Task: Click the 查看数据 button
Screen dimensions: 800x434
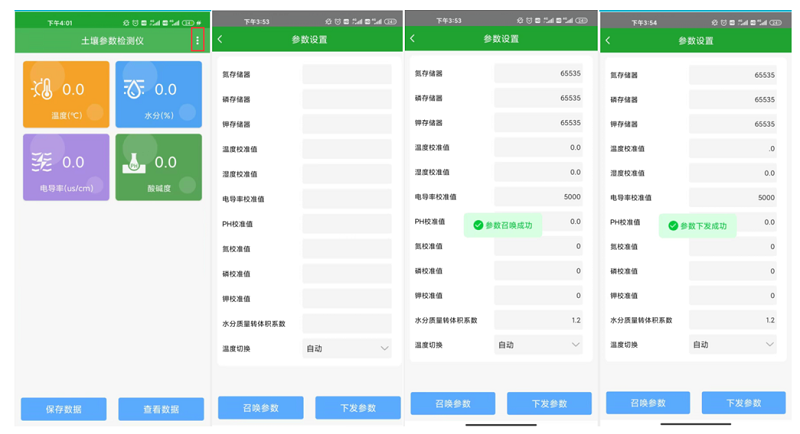Action: 161,409
